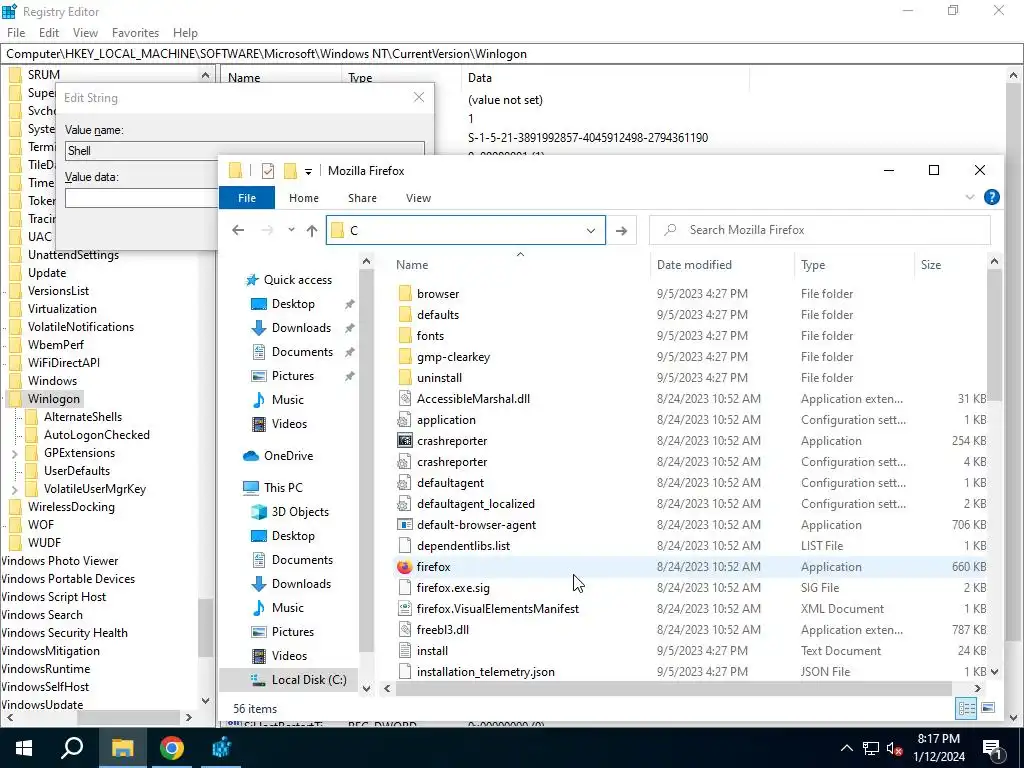Go up one folder level arrow
This screenshot has height=768, width=1024.
tap(312, 231)
